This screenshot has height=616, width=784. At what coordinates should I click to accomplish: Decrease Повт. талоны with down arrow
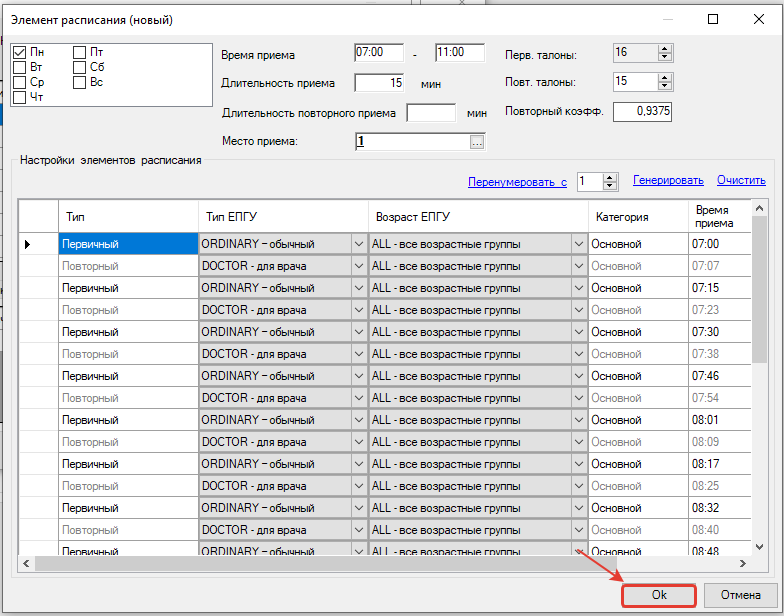pyautogui.click(x=664, y=86)
